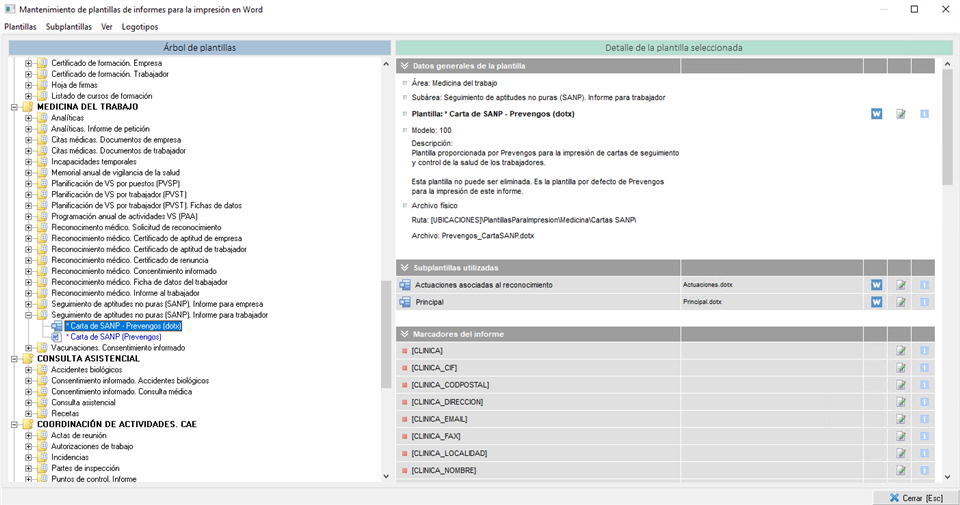The height and width of the screenshot is (505, 960).
Task: Edit the [CLINICA_LOCALIDAD] marker
Action: (x=901, y=454)
